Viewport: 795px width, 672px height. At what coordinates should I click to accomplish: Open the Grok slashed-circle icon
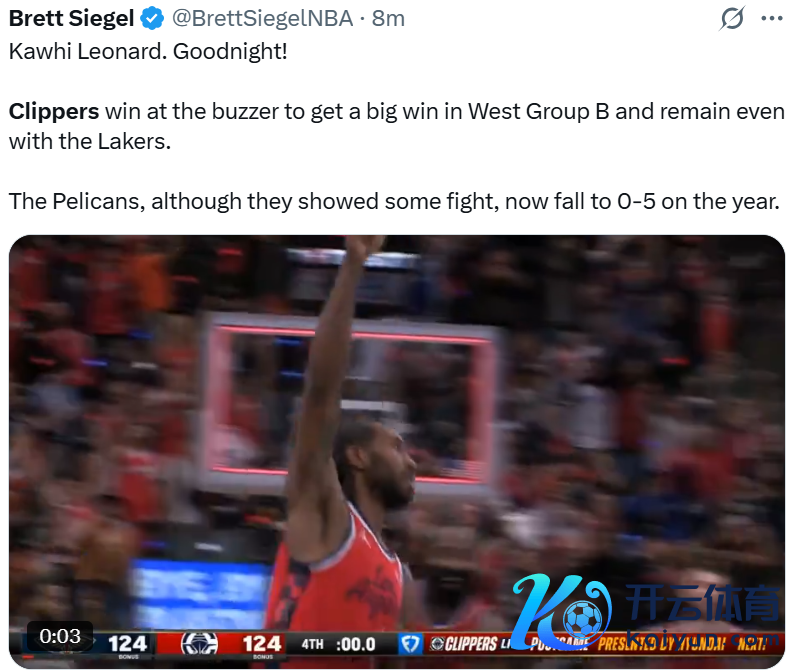point(732,19)
